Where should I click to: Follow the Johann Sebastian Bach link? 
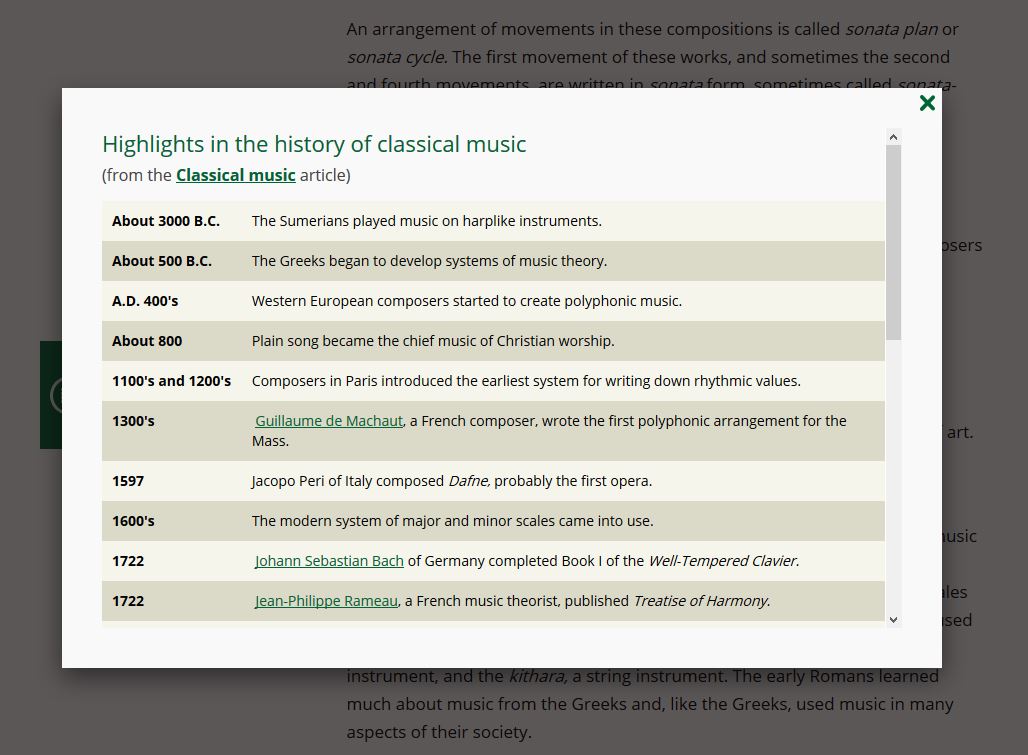(x=329, y=561)
